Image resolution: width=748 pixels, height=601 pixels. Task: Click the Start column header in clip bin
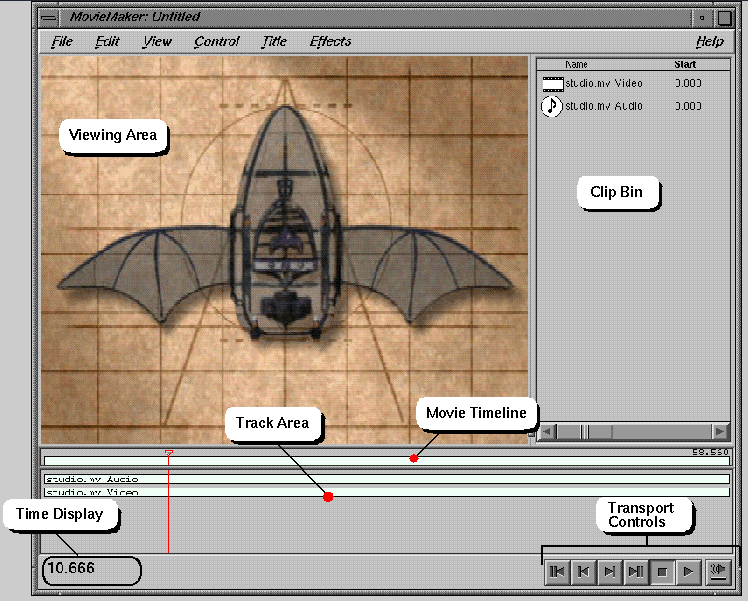pos(685,64)
